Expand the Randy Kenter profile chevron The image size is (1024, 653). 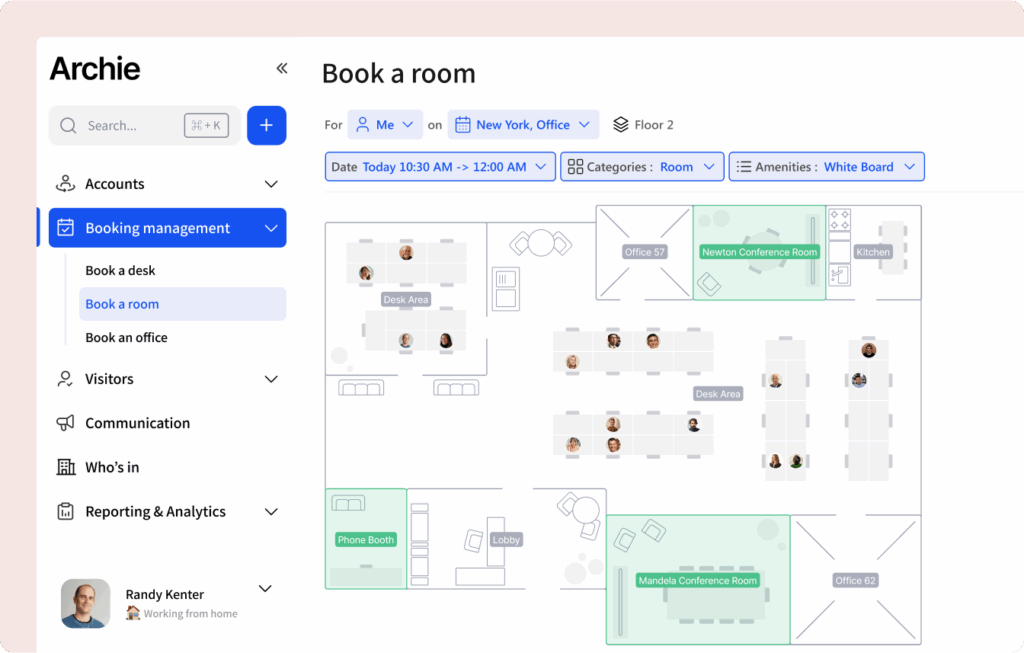pos(265,589)
